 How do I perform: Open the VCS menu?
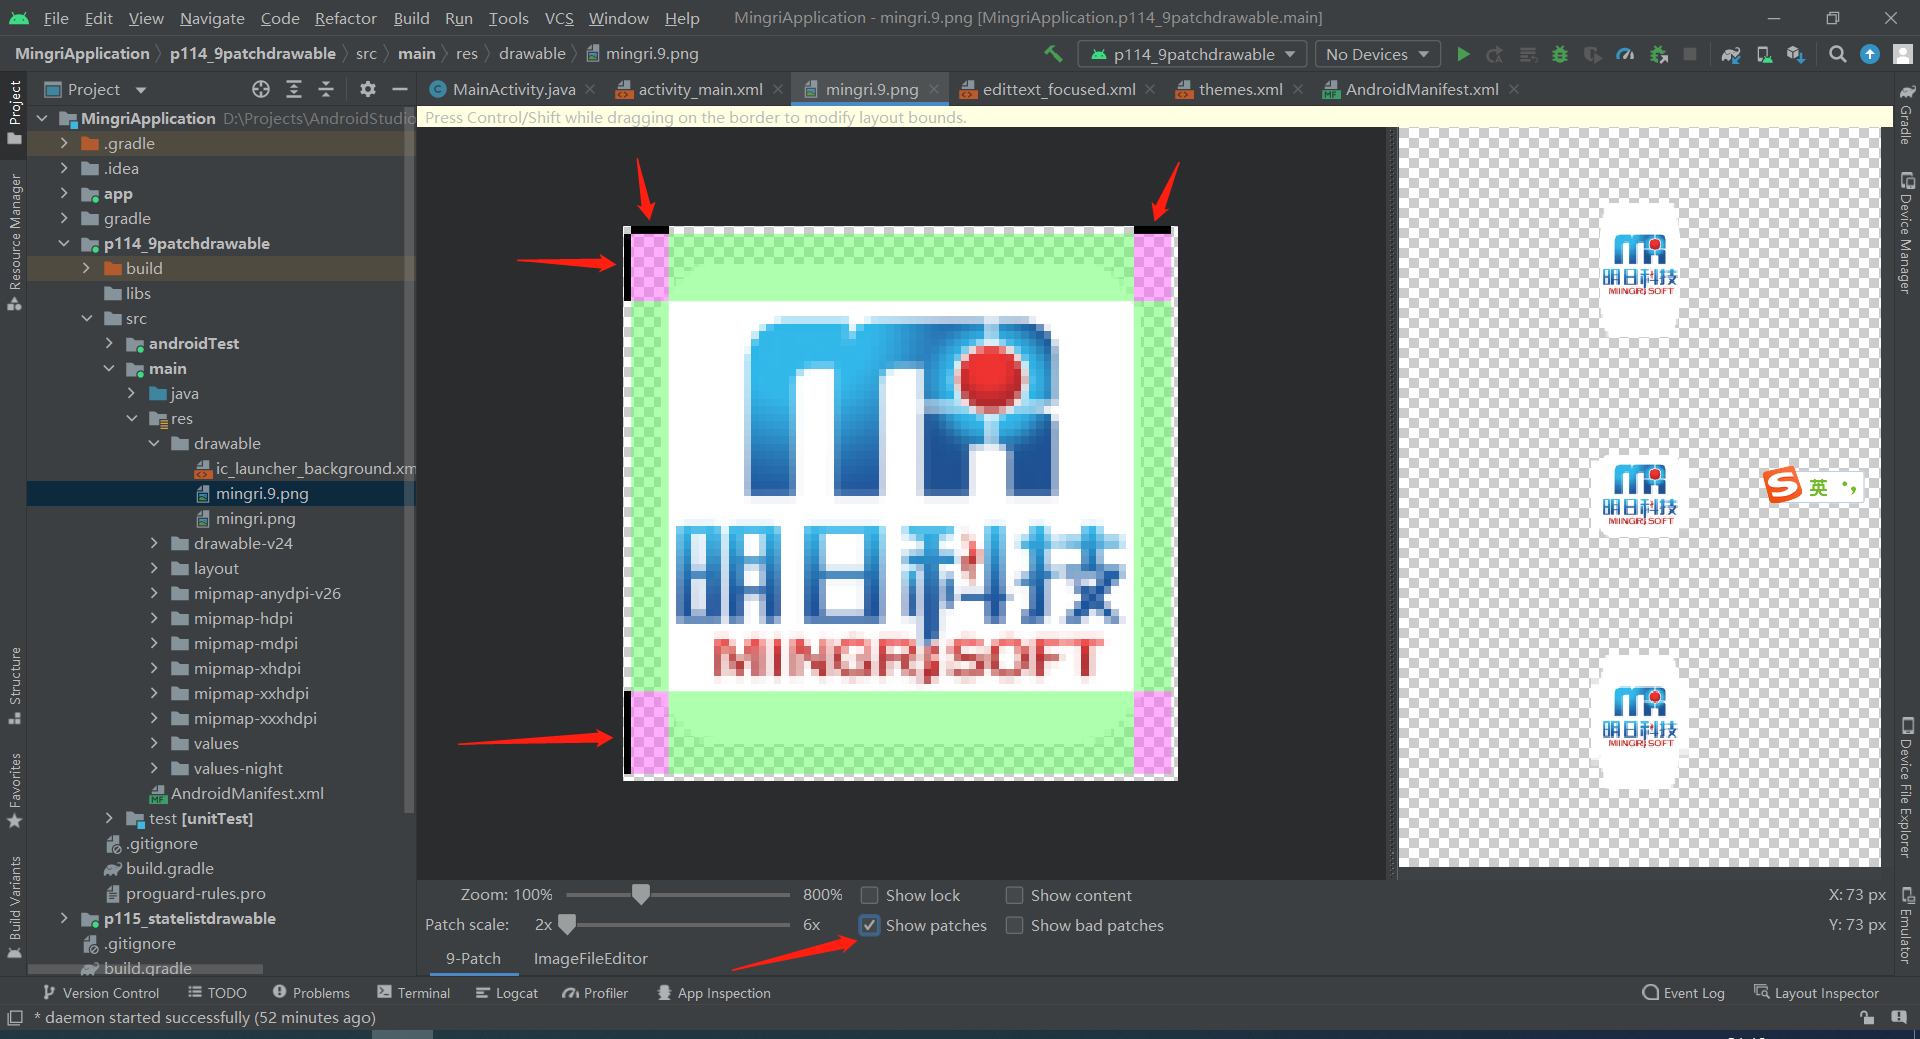559,18
